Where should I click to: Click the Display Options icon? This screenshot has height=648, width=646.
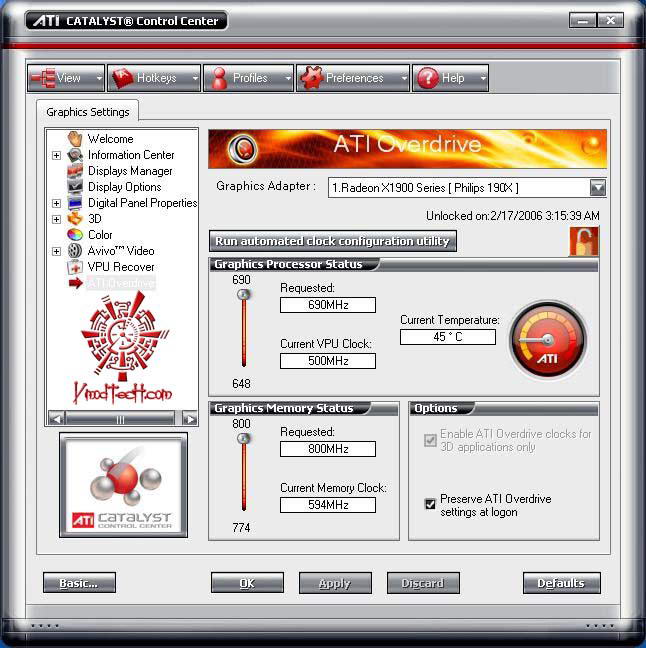75,187
